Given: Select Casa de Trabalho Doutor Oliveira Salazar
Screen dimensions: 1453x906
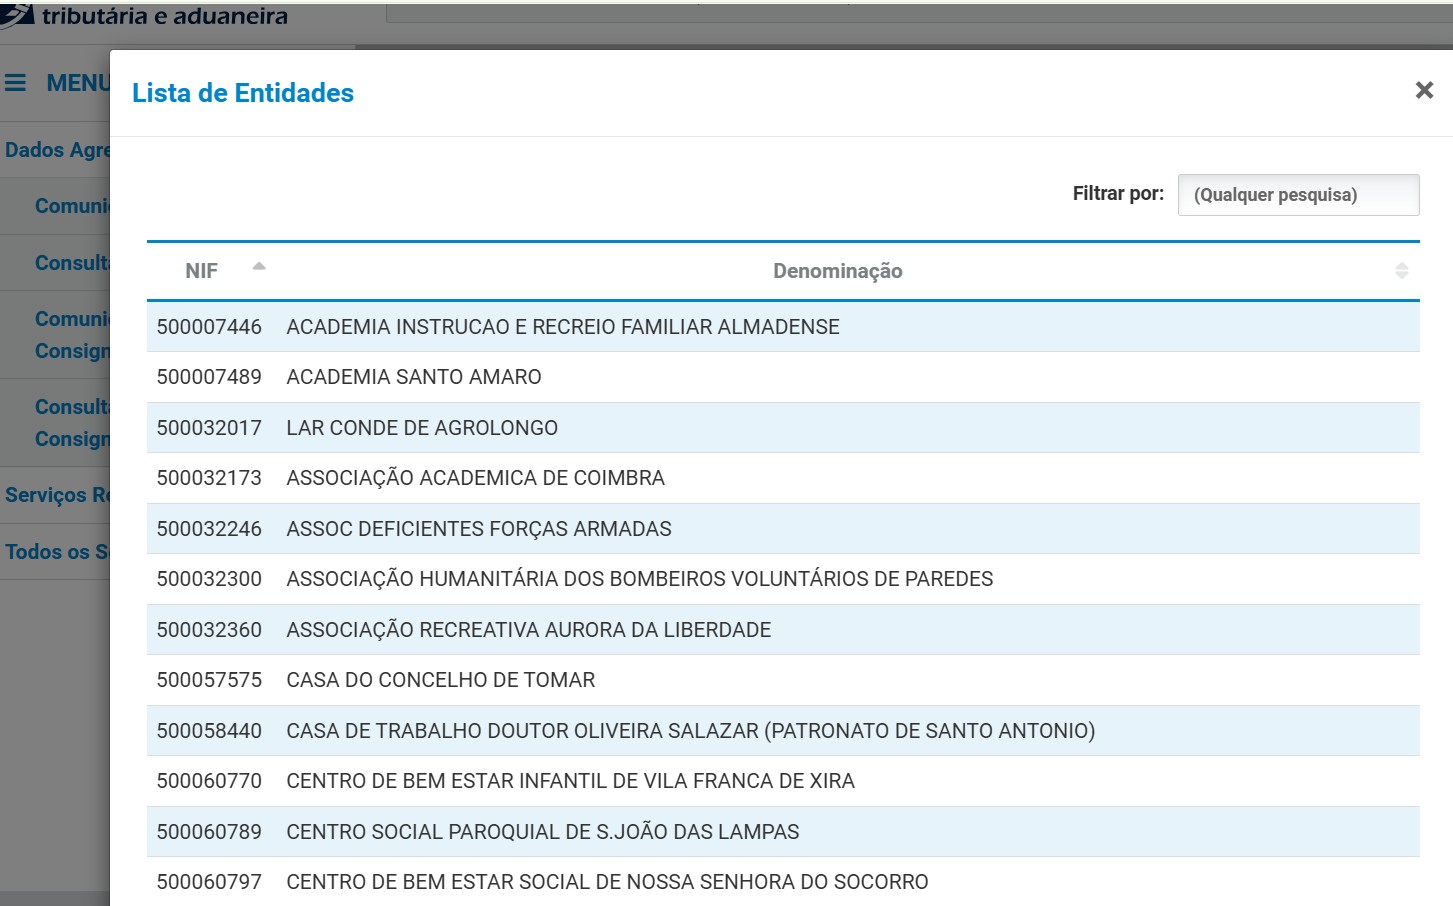Looking at the screenshot, I should 690,731.
